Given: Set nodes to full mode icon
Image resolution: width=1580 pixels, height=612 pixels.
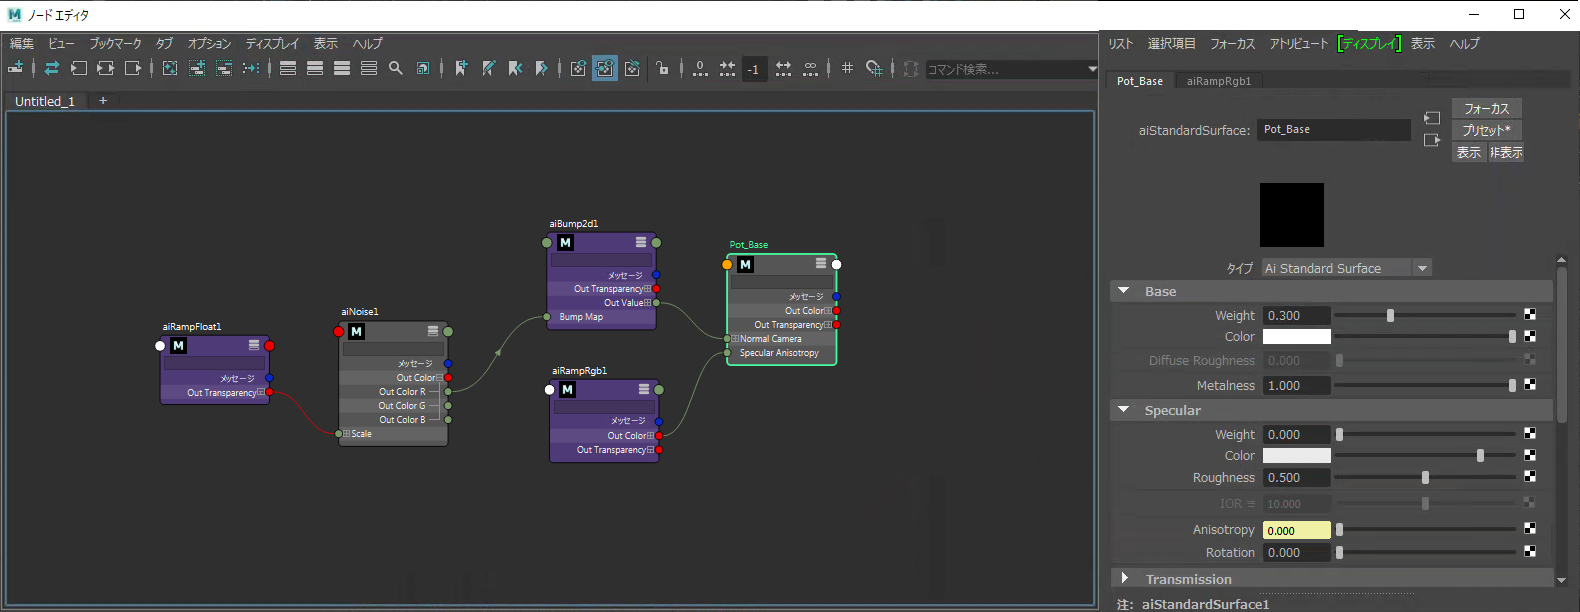Looking at the screenshot, I should click(x=342, y=68).
